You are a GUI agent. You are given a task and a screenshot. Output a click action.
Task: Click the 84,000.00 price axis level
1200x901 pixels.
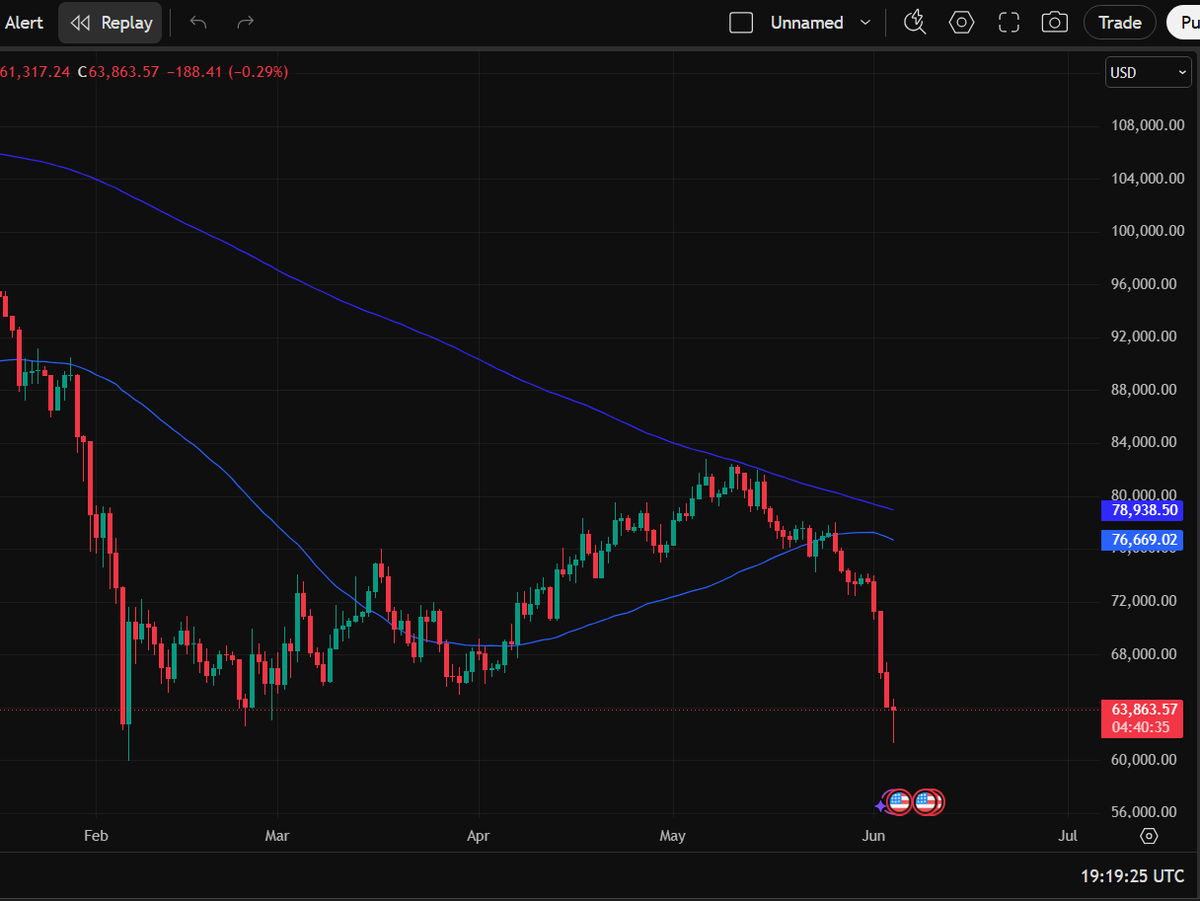tap(1144, 443)
